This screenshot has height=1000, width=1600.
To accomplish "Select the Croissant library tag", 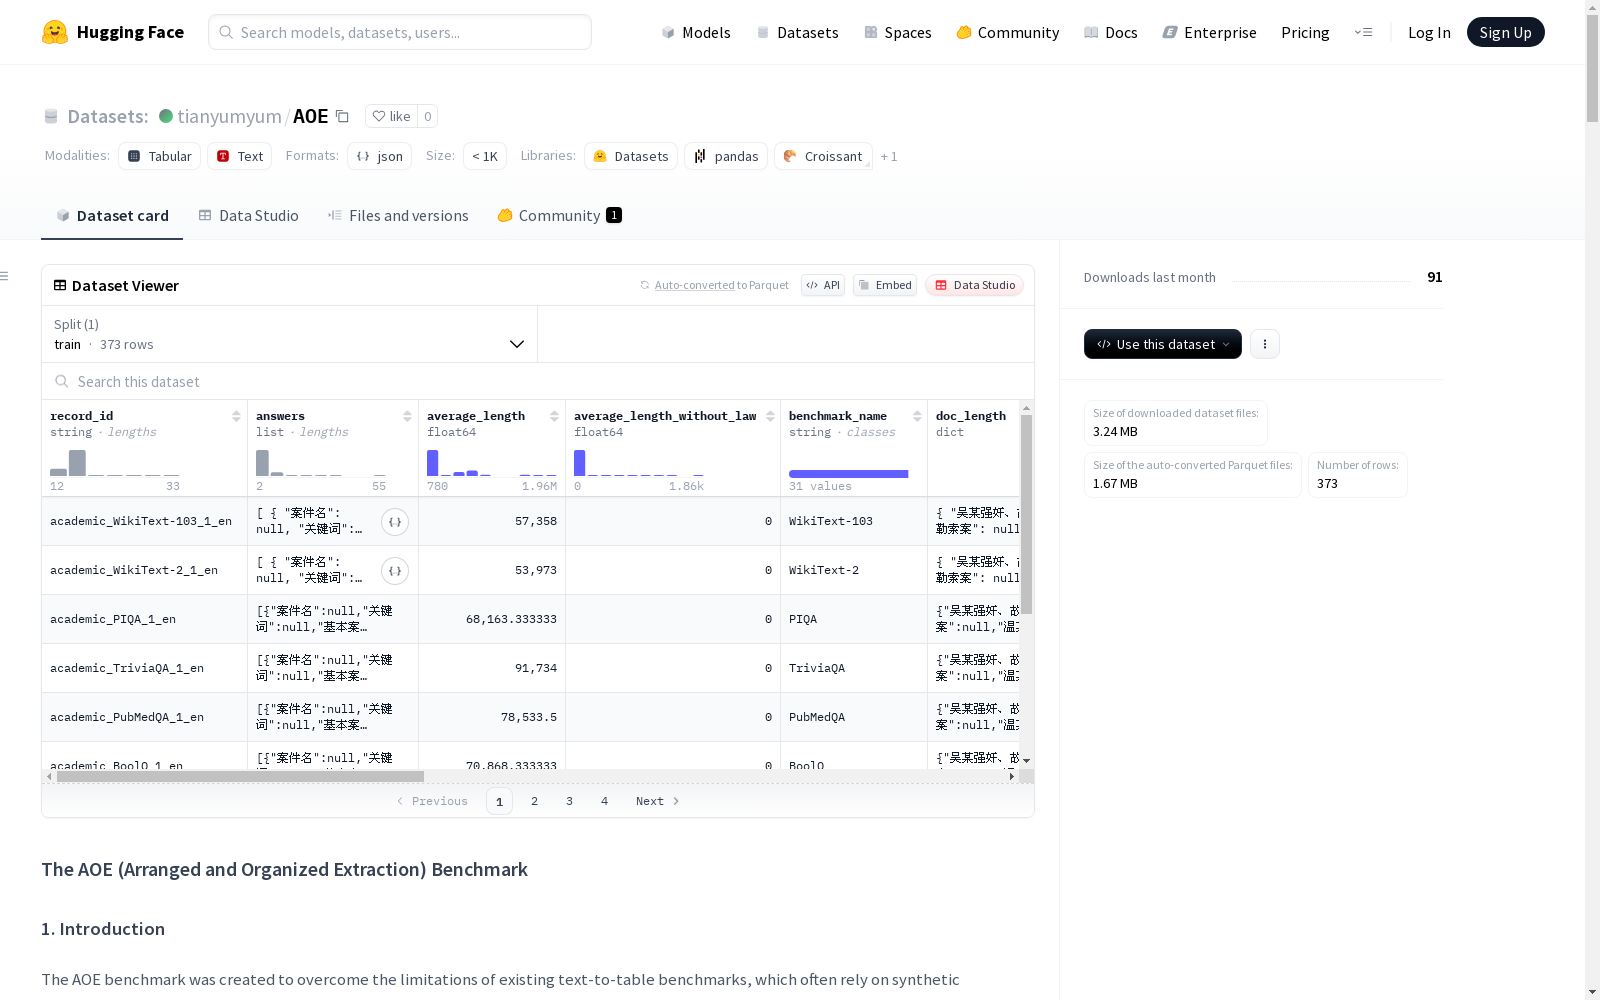I will tap(823, 156).
